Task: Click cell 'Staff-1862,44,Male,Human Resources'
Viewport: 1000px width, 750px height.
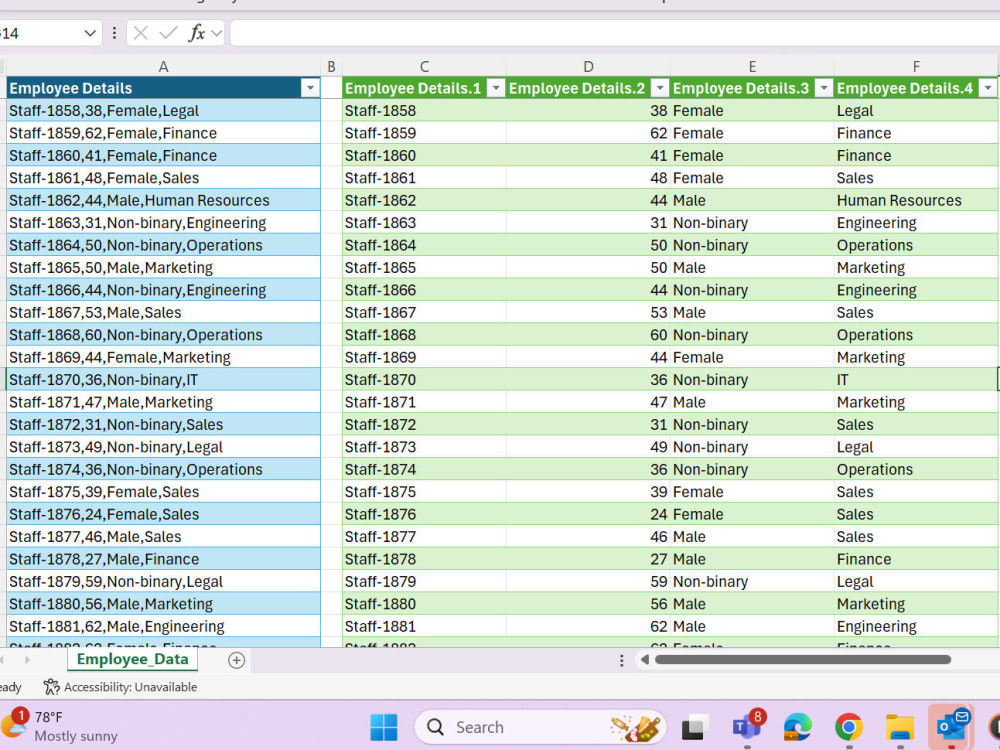Action: pos(163,200)
